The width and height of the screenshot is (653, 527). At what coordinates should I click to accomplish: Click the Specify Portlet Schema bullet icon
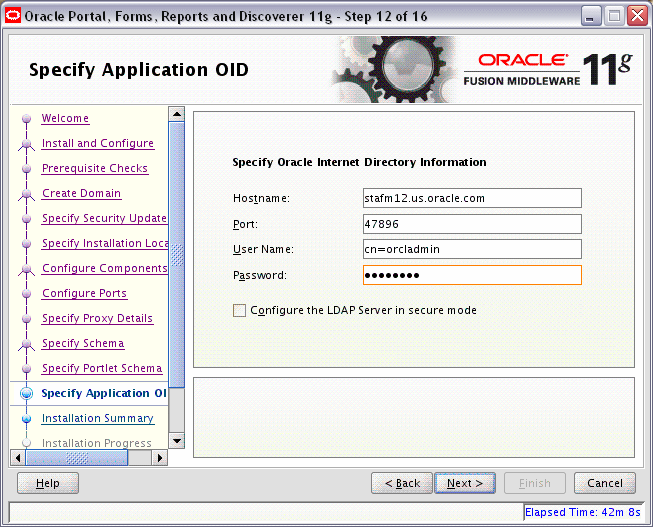point(27,369)
